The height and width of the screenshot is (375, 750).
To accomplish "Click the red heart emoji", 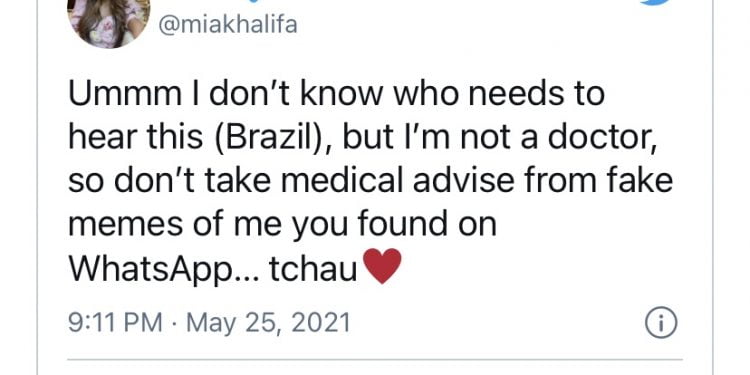I will coord(382,266).
